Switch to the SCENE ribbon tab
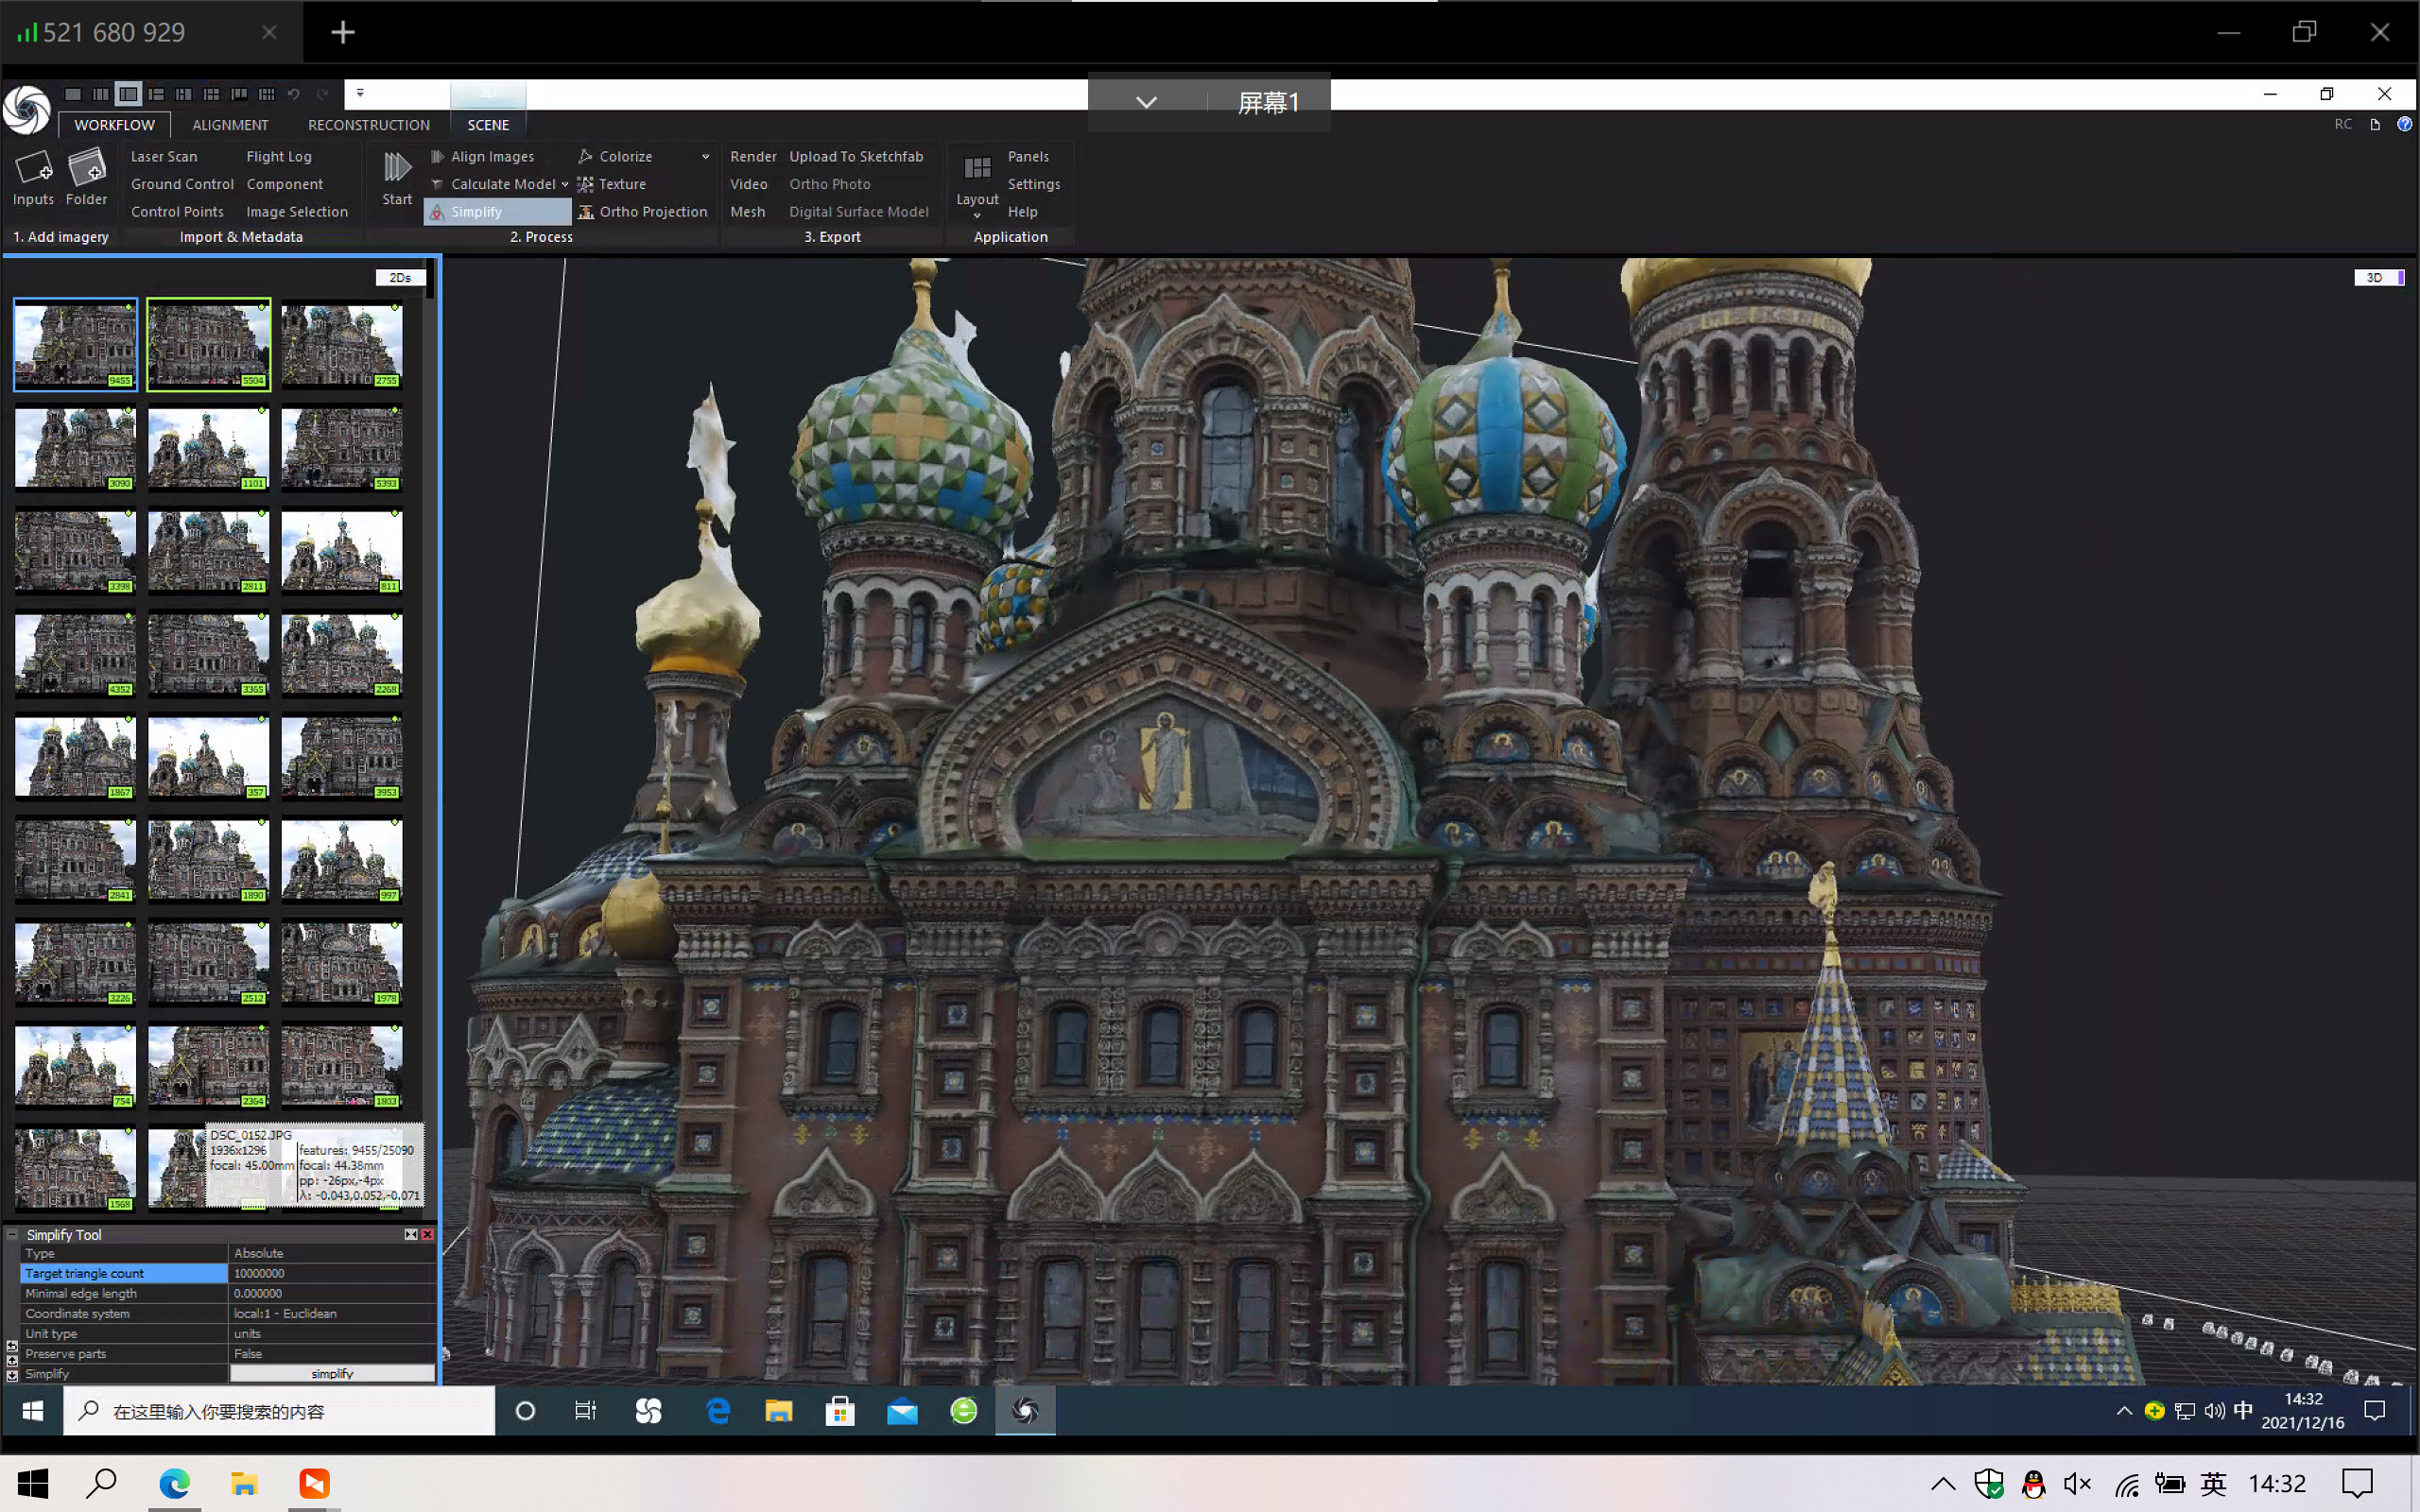The width and height of the screenshot is (2420, 1512). [x=488, y=125]
